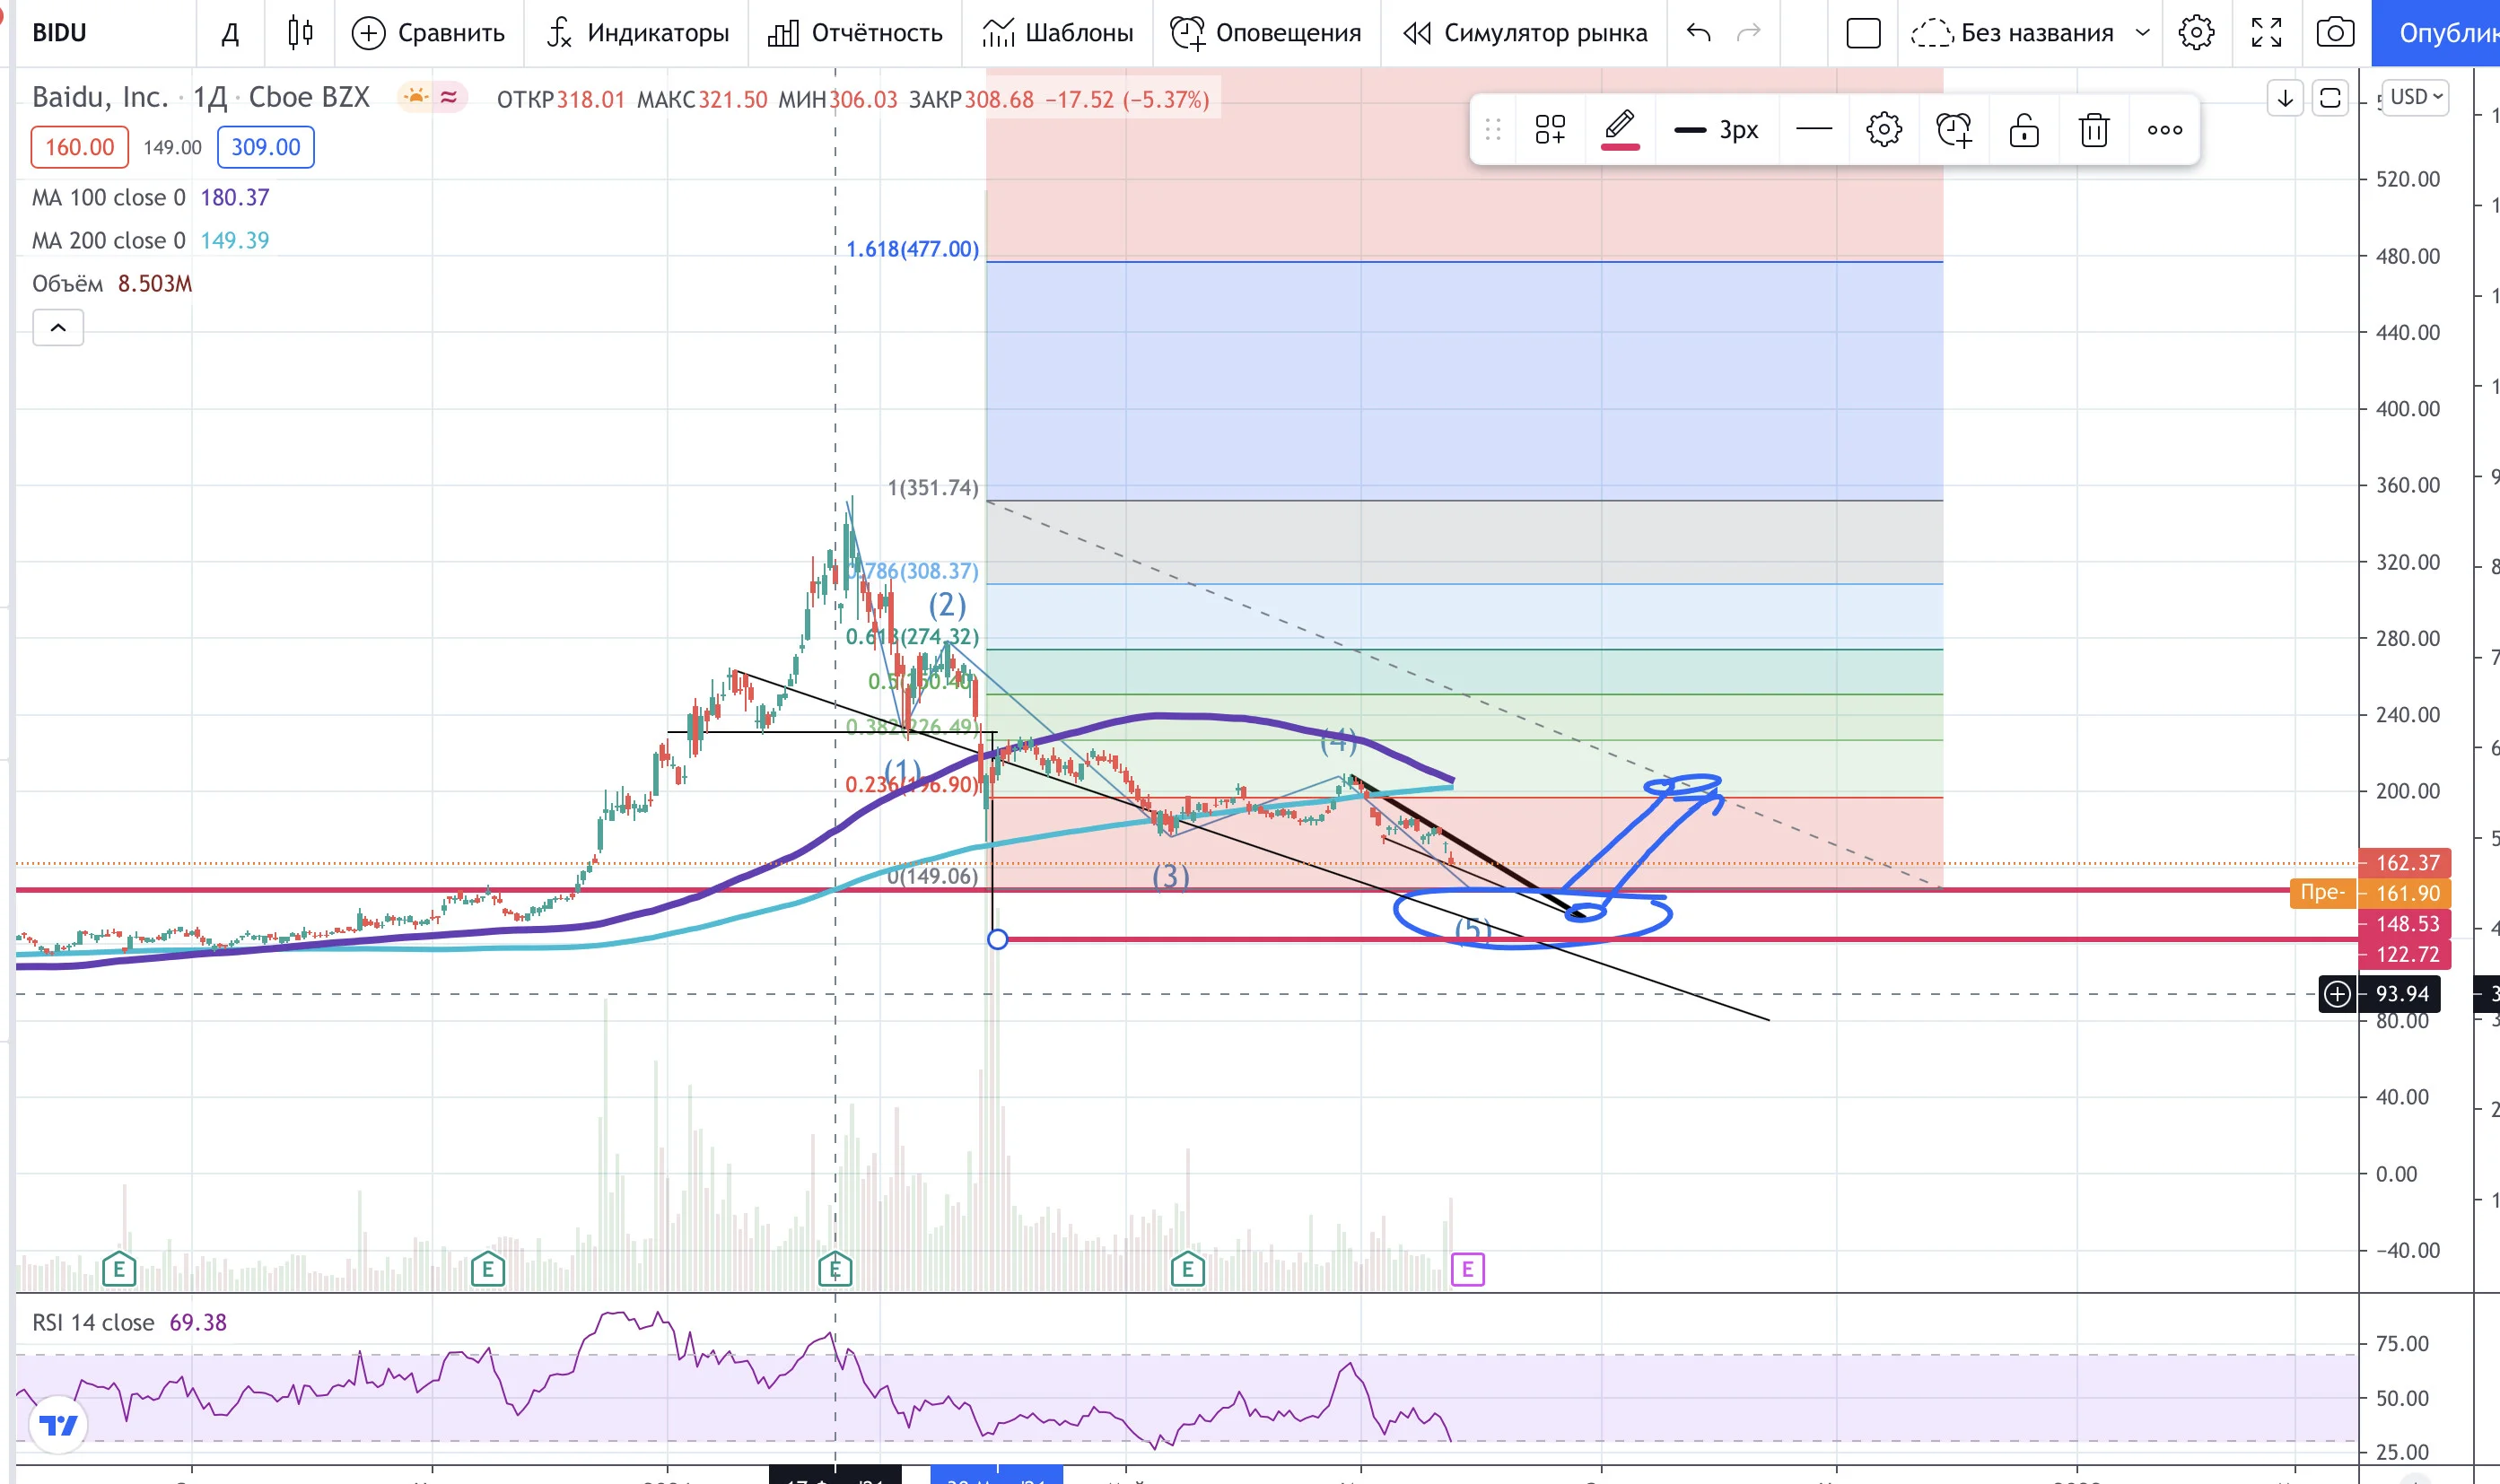Click the down arrow icon beside USD
Viewport: 2500px width, 1484px height.
pos(2285,98)
